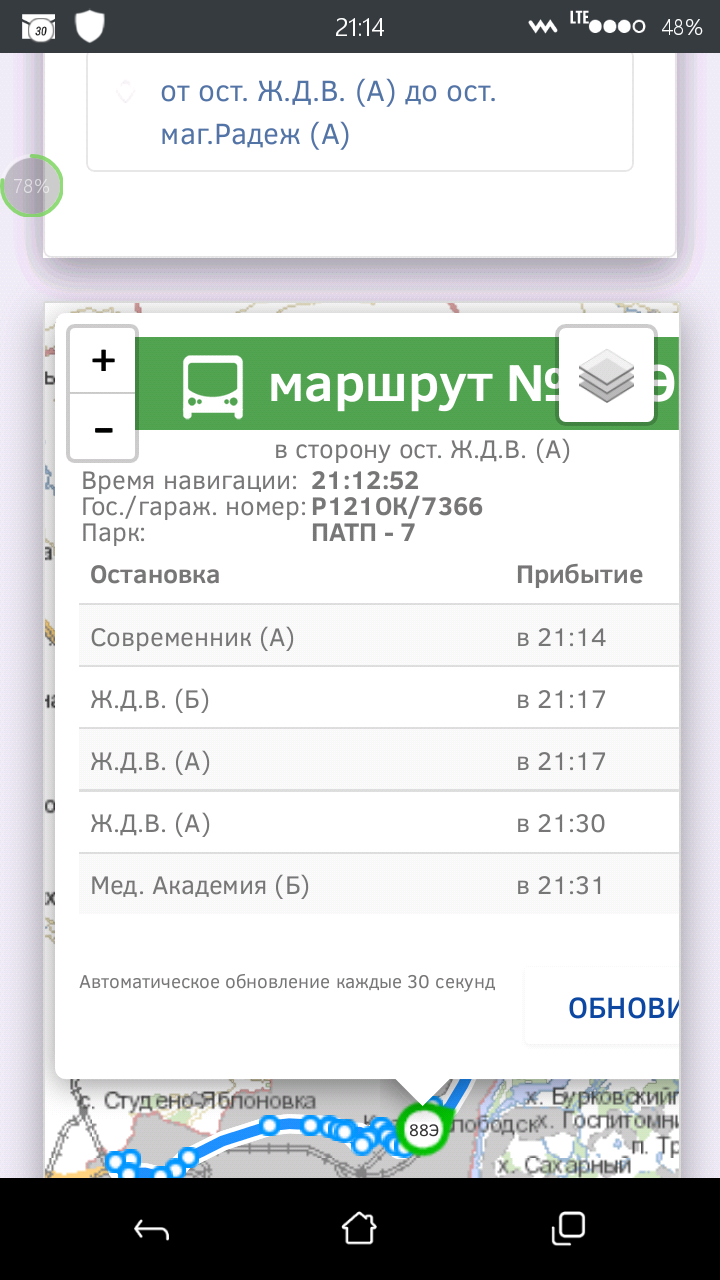
Task: Tap the Прибытие column header
Action: point(579,575)
